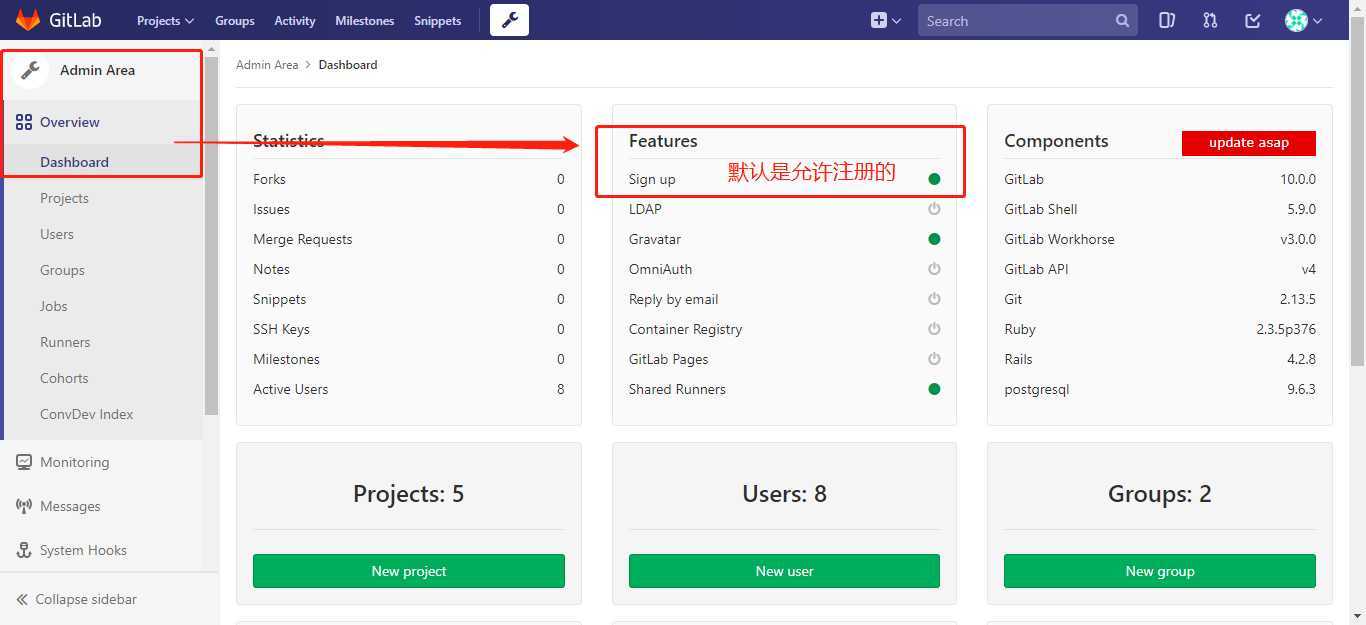Click the Groups: 2 heading
This screenshot has height=625, width=1366.
pos(1160,494)
